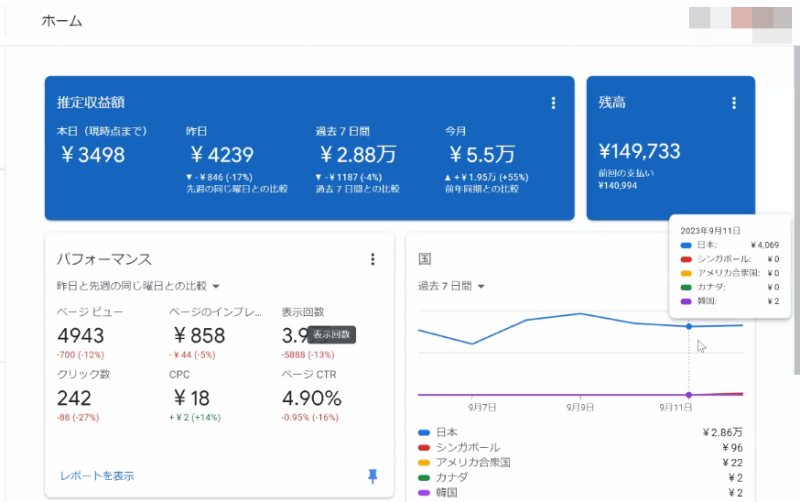This screenshot has width=800, height=502.
Task: Open レポートを表示 link
Action: 97,476
